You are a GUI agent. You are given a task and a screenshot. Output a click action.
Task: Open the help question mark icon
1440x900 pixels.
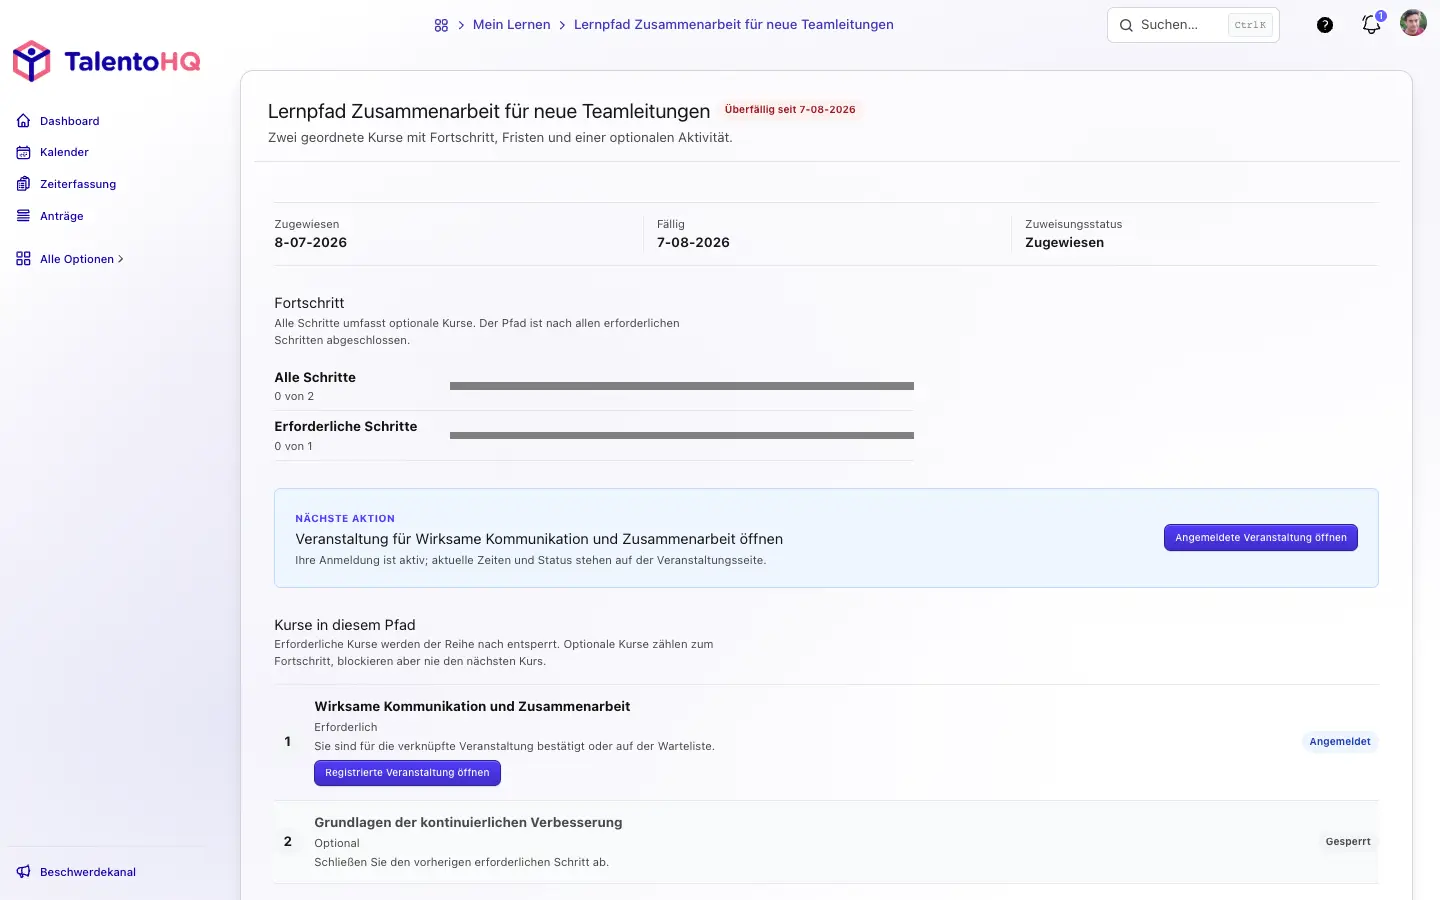1325,25
